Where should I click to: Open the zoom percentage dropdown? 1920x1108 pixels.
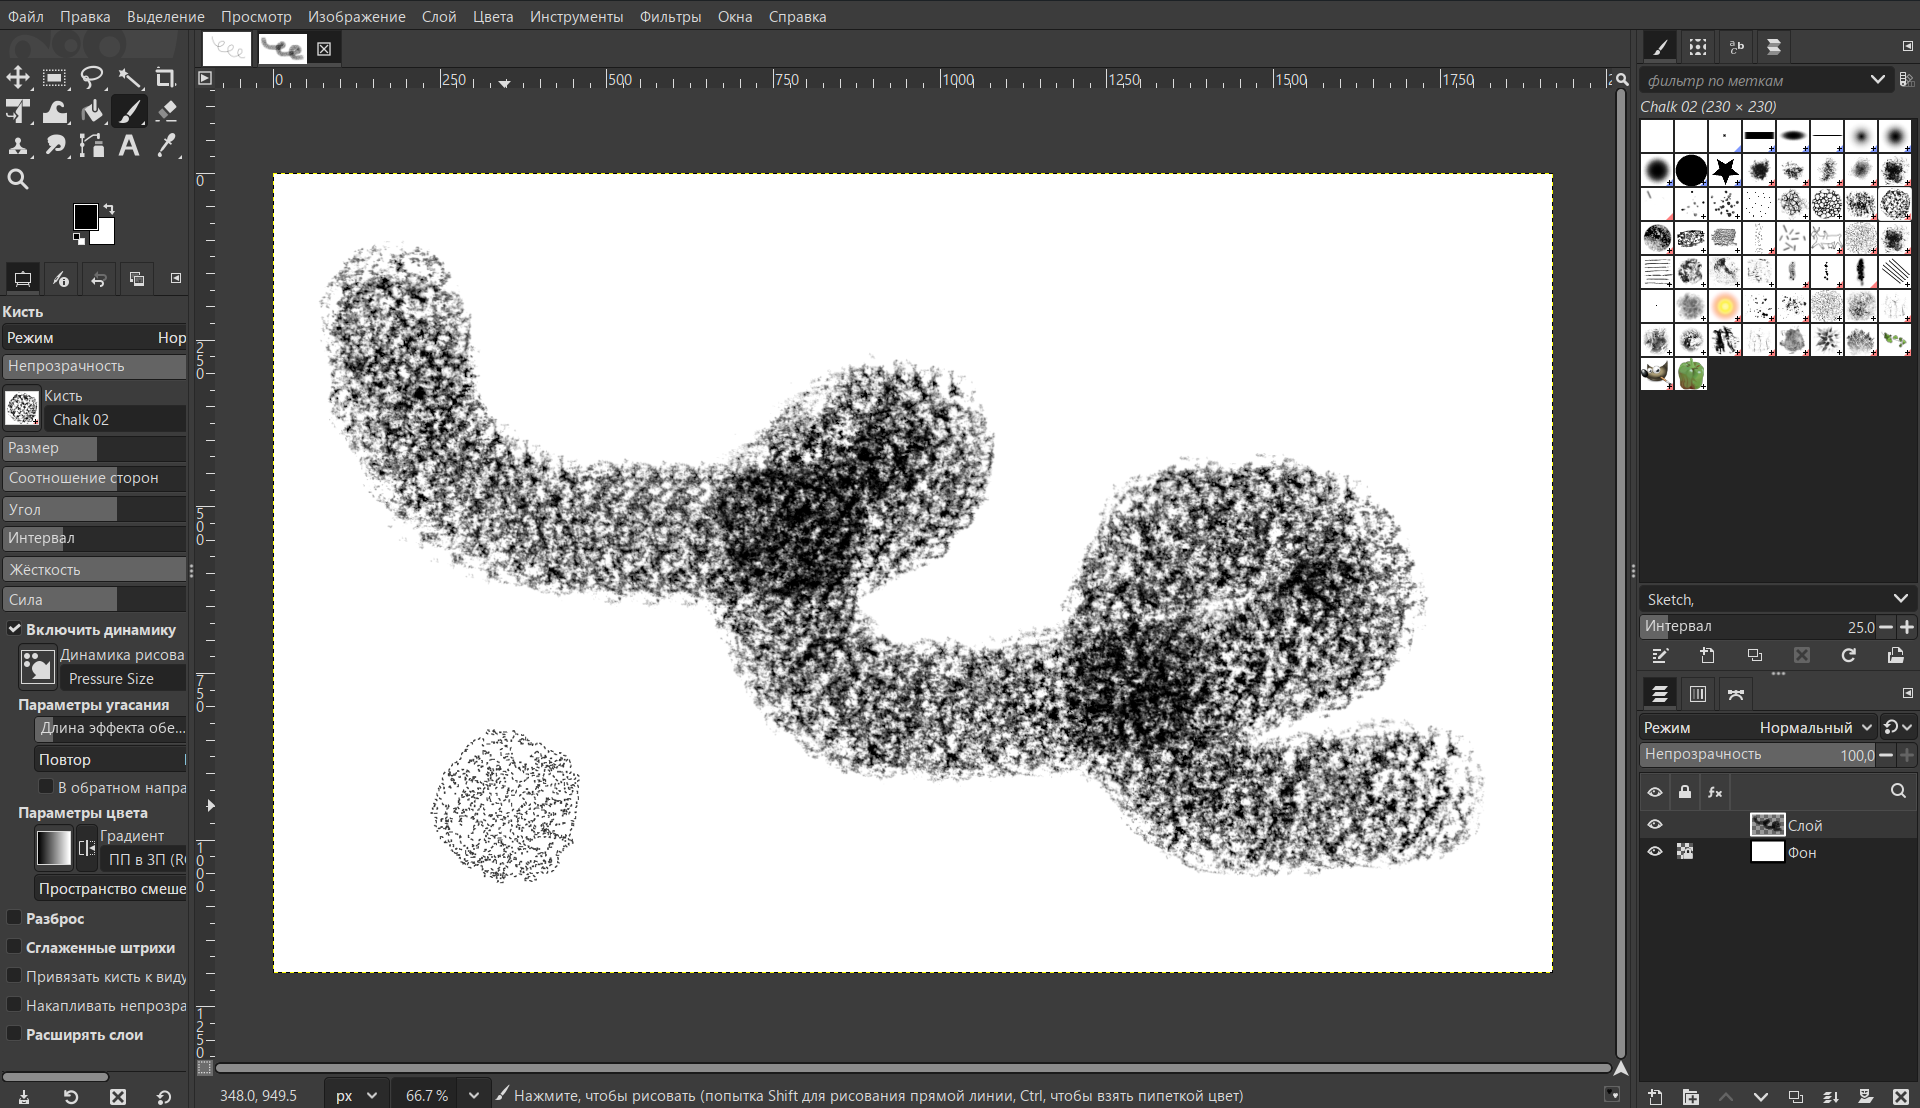coord(474,1095)
